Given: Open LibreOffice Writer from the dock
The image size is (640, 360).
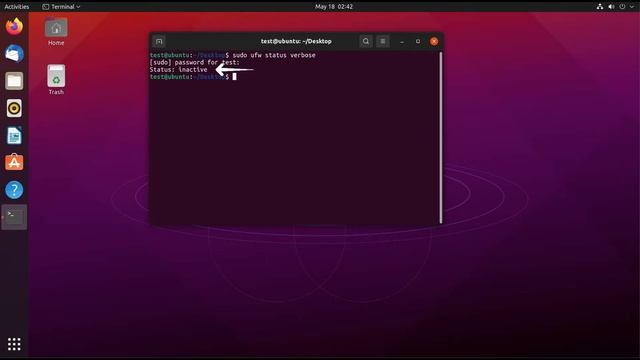Looking at the screenshot, I should click(x=14, y=136).
